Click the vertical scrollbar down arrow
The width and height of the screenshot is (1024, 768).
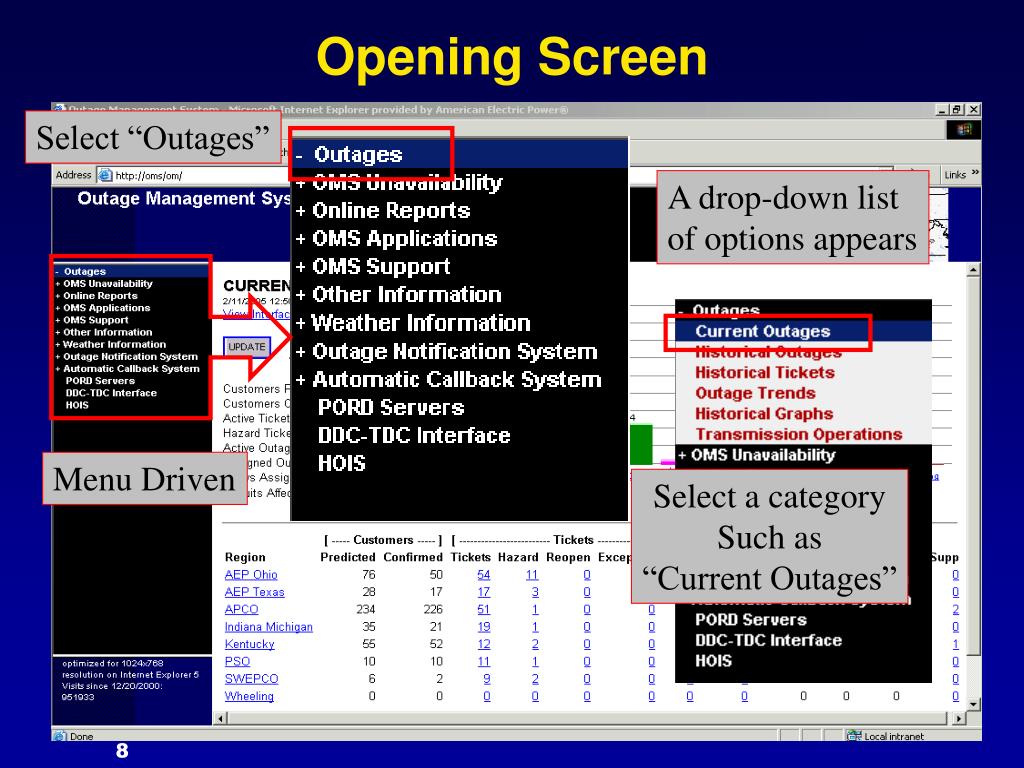[973, 705]
